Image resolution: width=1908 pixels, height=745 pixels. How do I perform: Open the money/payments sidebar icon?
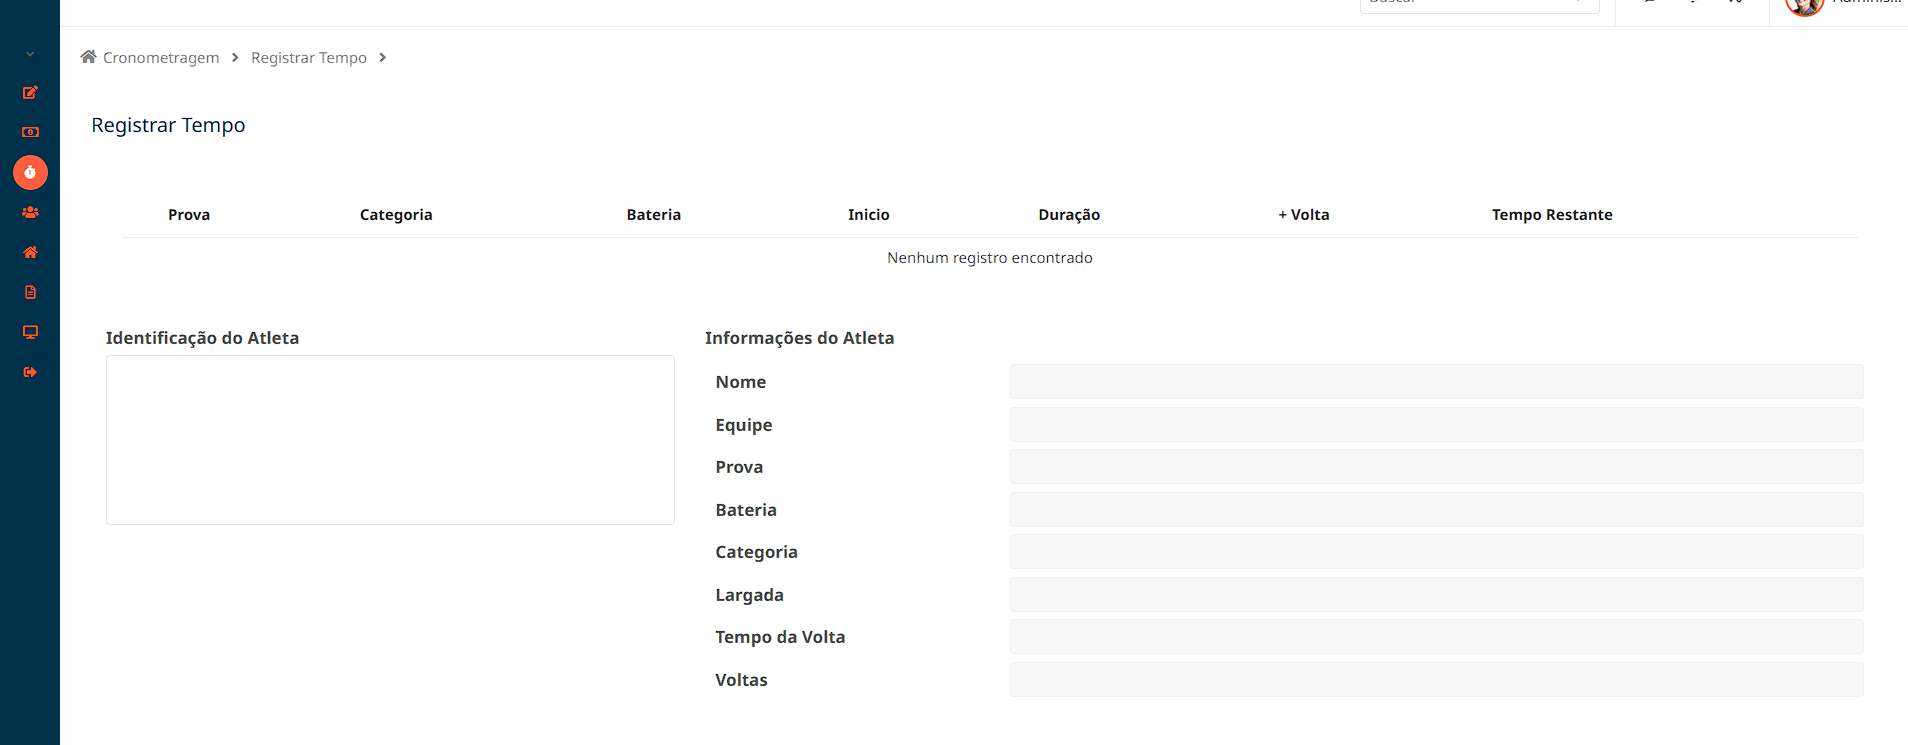(30, 132)
